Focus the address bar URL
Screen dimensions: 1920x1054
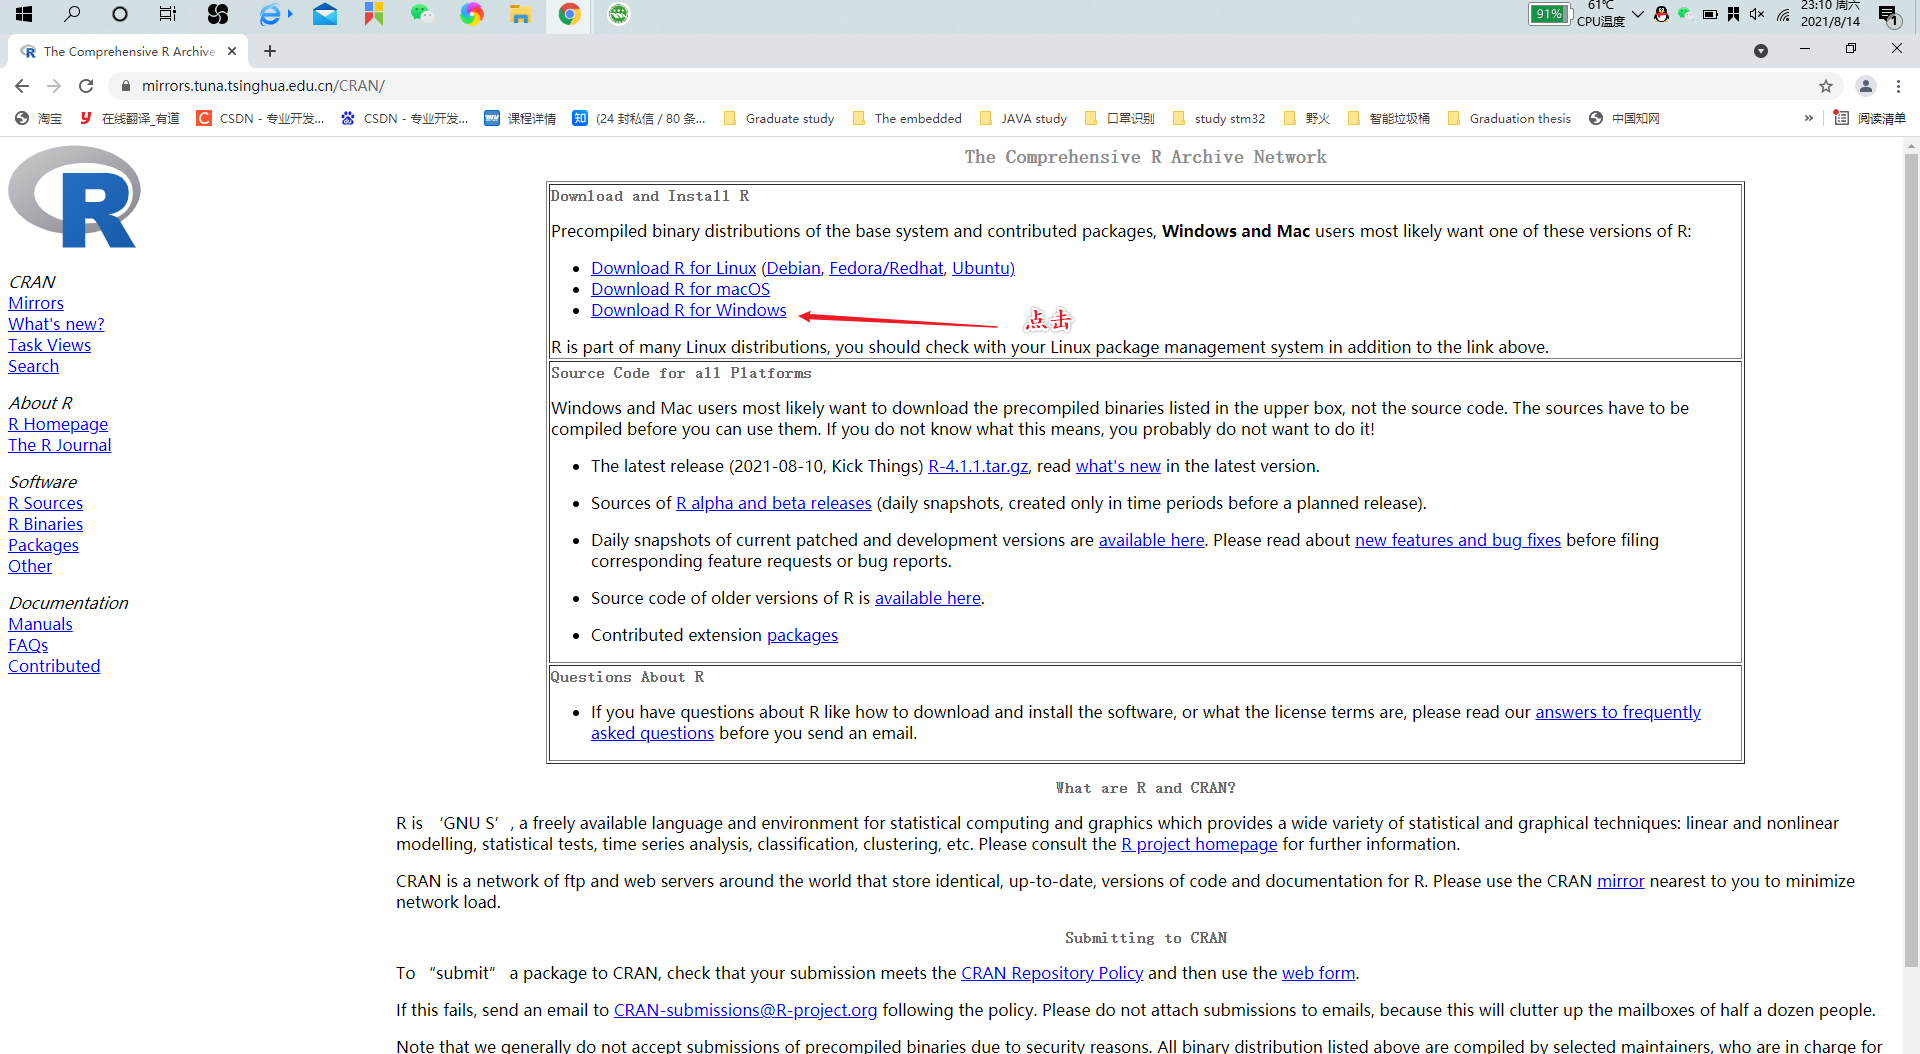click(x=263, y=86)
